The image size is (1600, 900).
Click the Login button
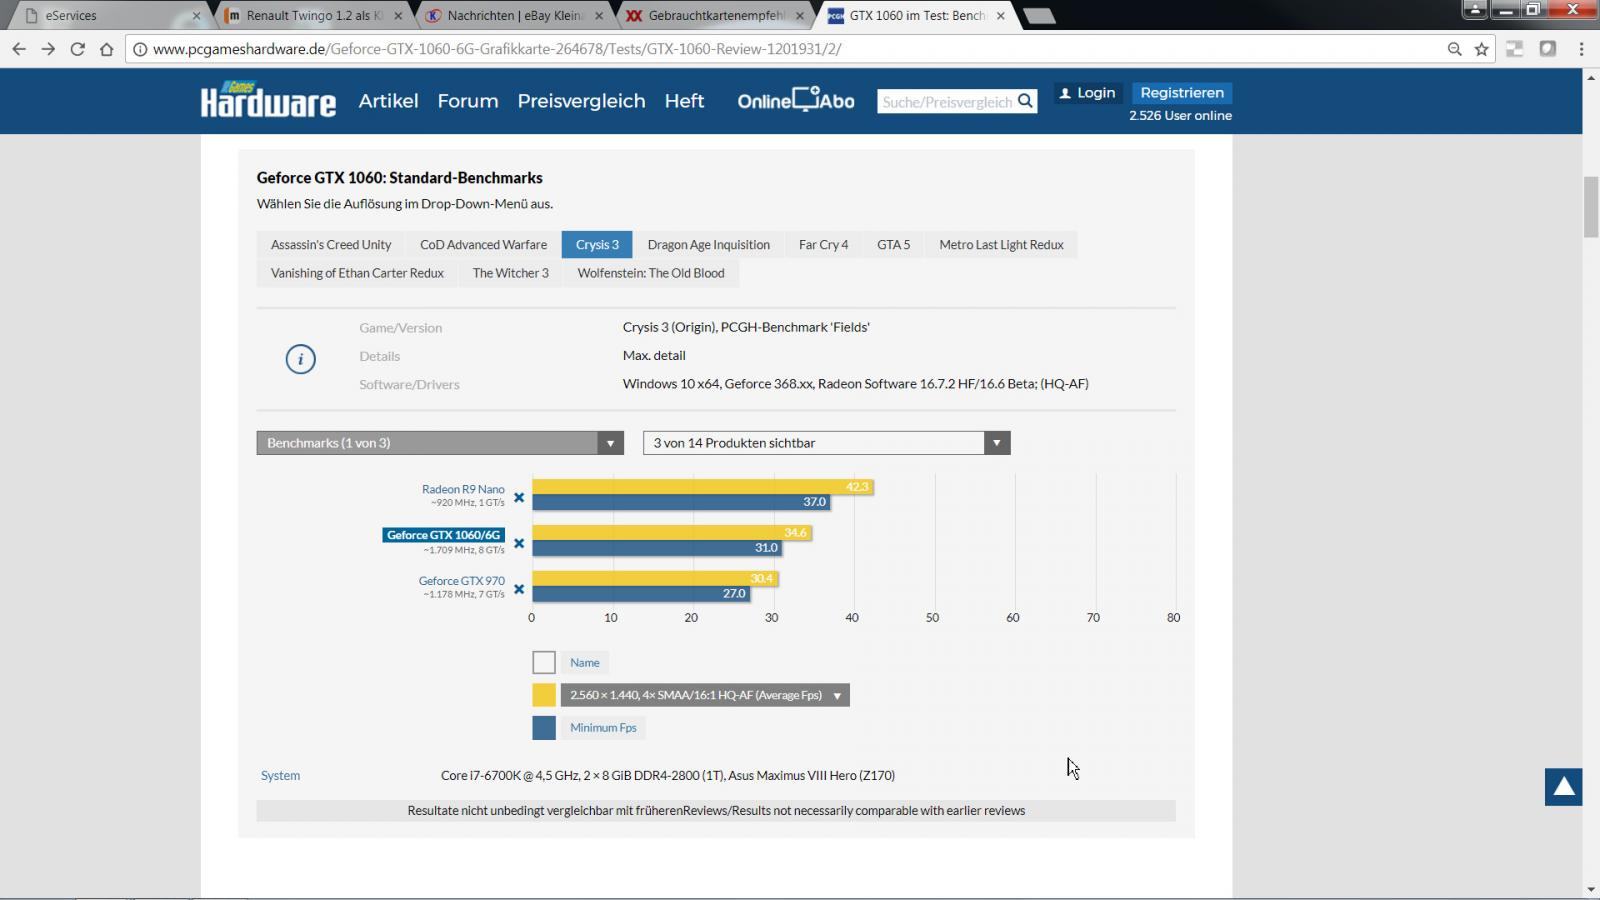(x=1087, y=93)
